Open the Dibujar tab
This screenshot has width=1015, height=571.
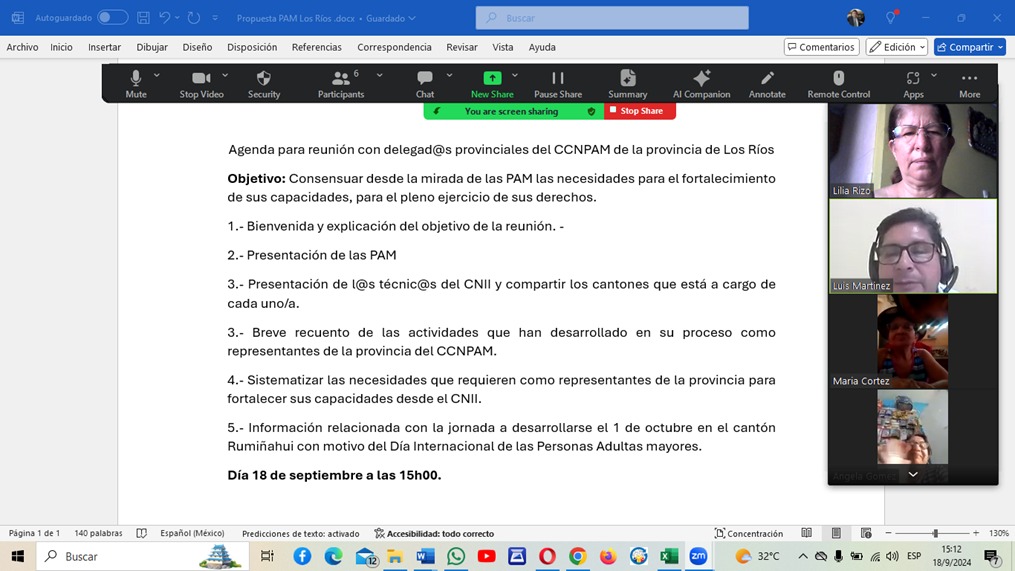pyautogui.click(x=151, y=47)
